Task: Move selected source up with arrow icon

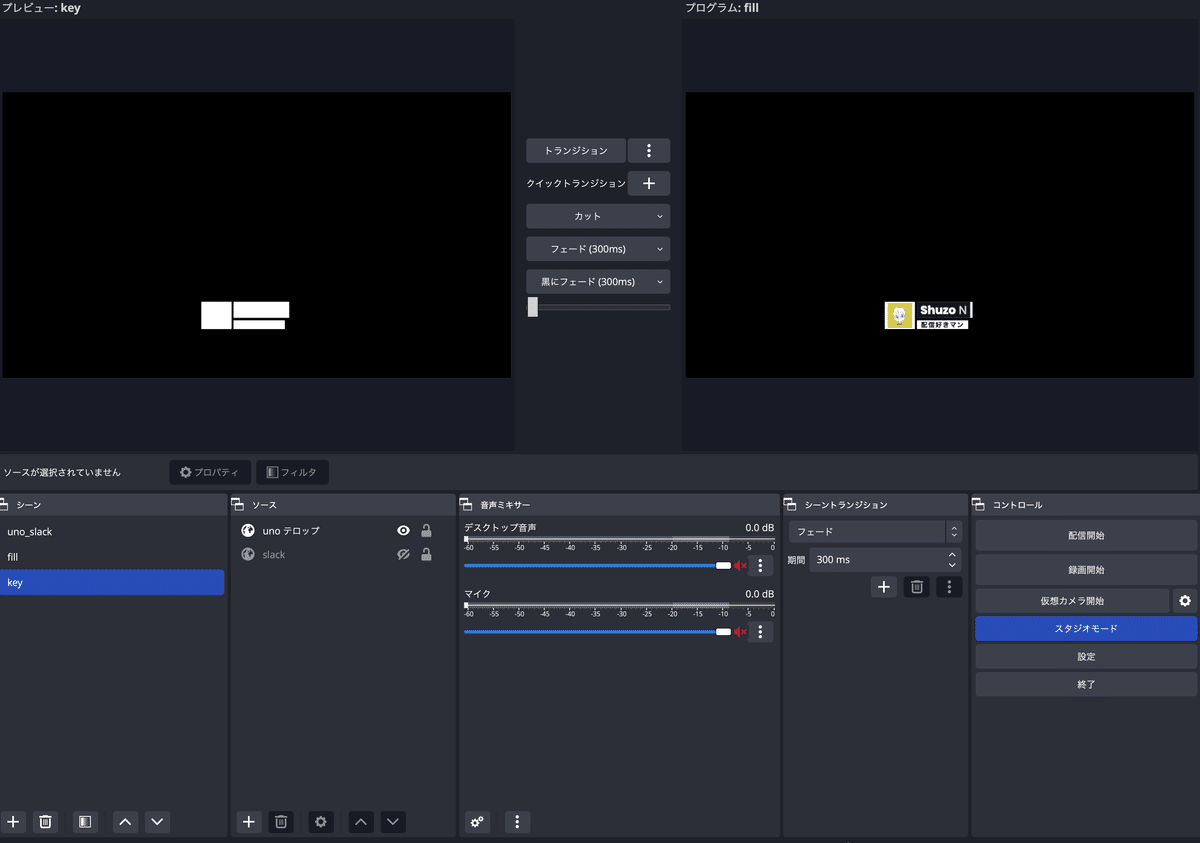Action: [x=360, y=821]
